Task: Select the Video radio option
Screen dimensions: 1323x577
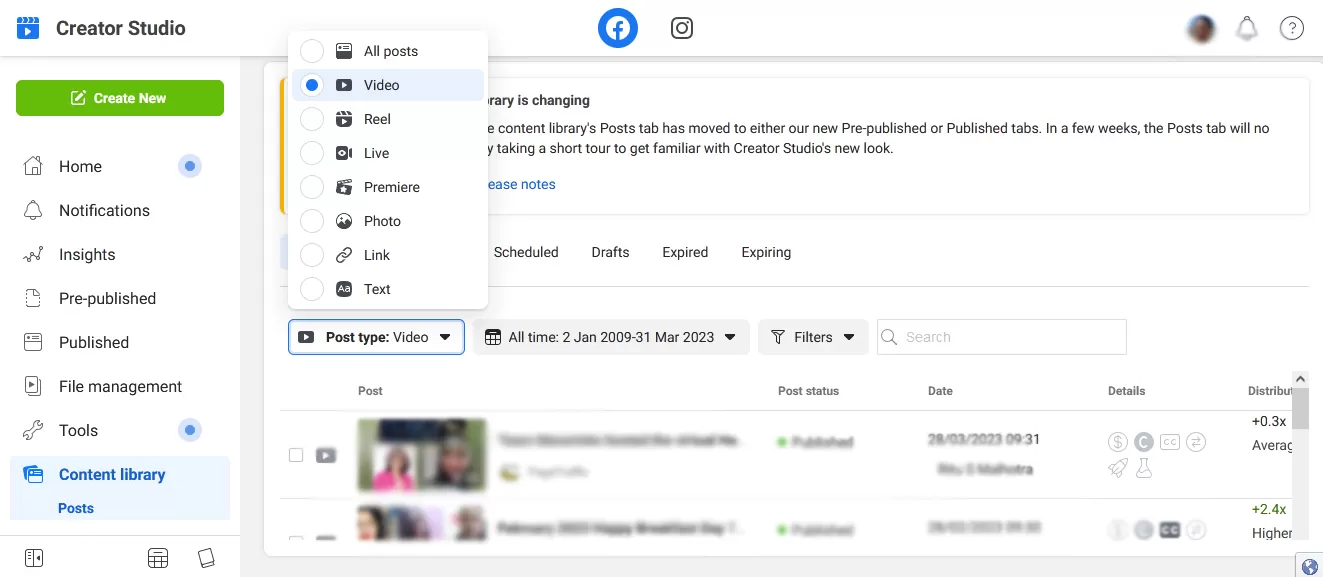Action: (312, 85)
